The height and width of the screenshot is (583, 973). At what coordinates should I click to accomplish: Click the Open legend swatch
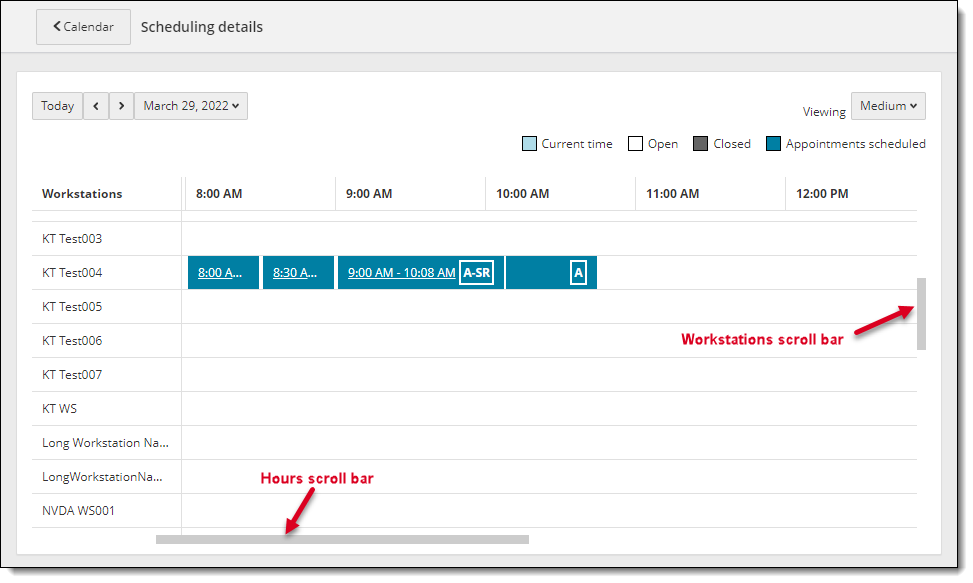click(x=635, y=144)
